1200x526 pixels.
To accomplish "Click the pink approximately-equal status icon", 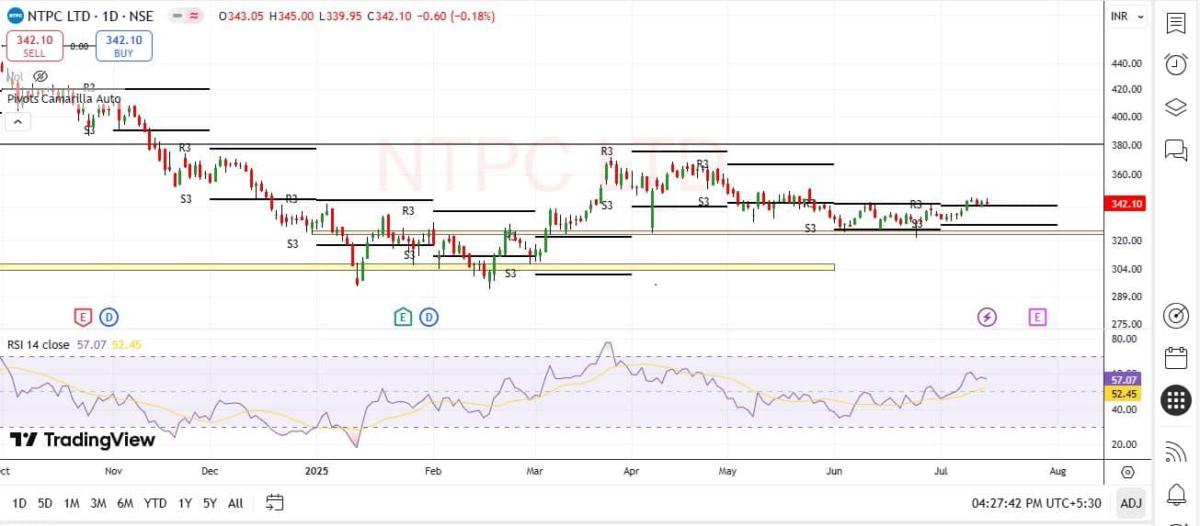I will (x=194, y=16).
